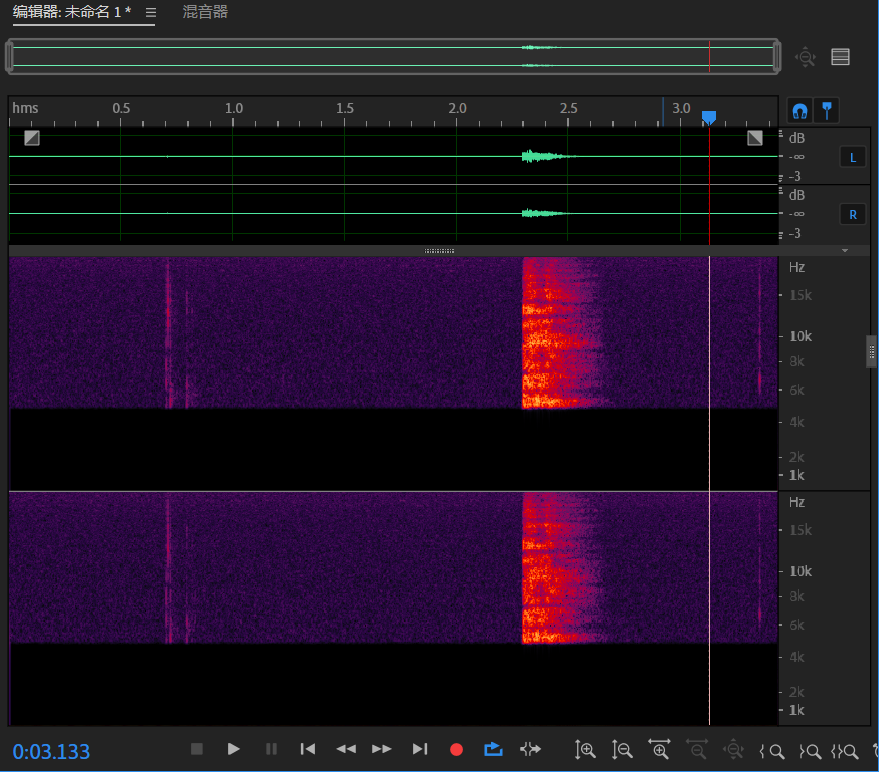Select the 编辑器: 未命名 1 tab
879x772 pixels.
[72, 12]
